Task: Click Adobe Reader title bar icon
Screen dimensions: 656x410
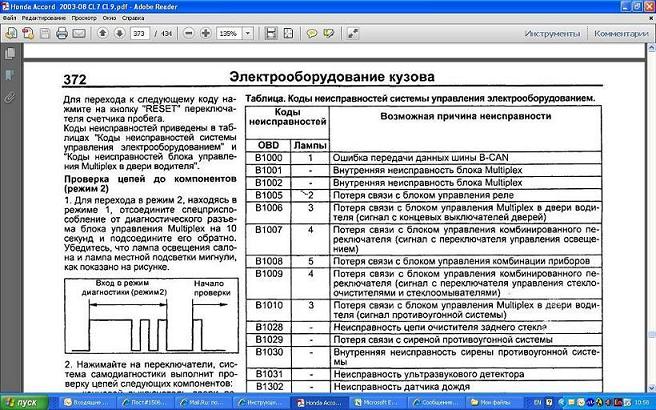Action: (x=5, y=7)
